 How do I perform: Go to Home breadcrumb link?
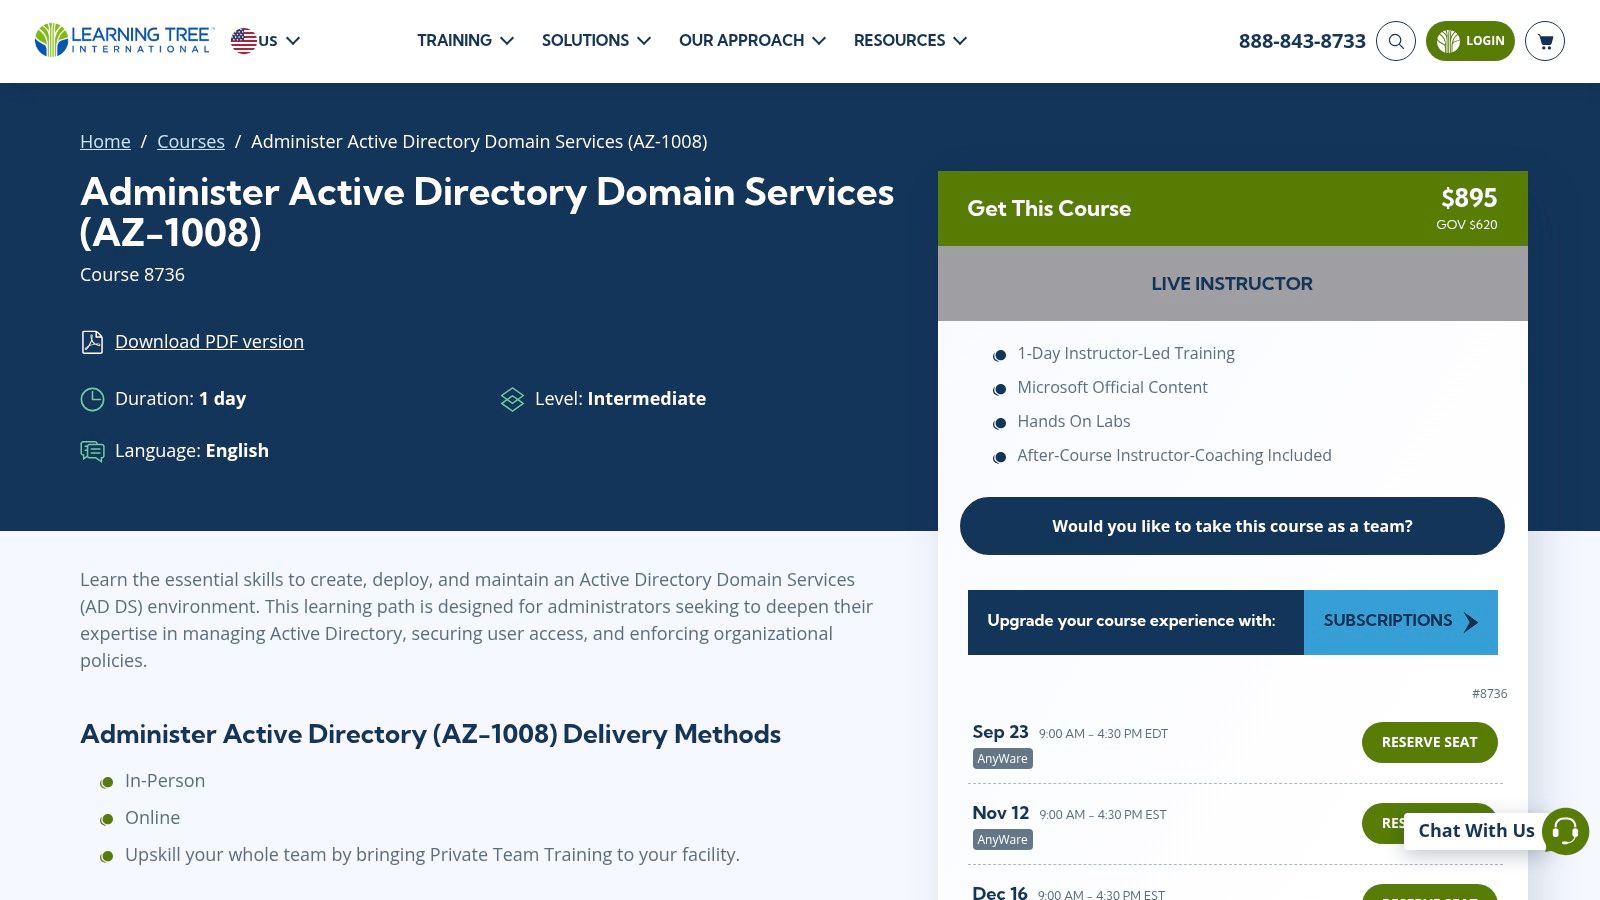pos(105,142)
